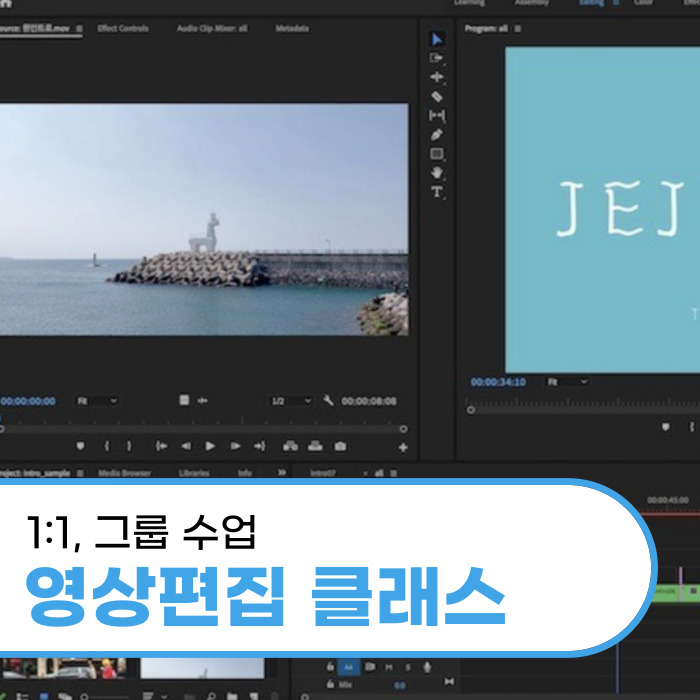The width and height of the screenshot is (700, 700).
Task: Switch to the Assembly workspace
Action: 531,3
